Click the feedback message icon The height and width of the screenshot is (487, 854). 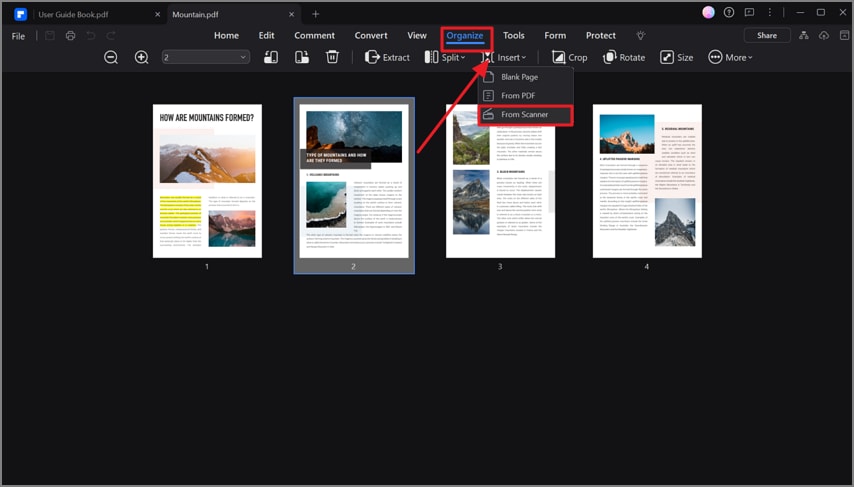[x=749, y=12]
